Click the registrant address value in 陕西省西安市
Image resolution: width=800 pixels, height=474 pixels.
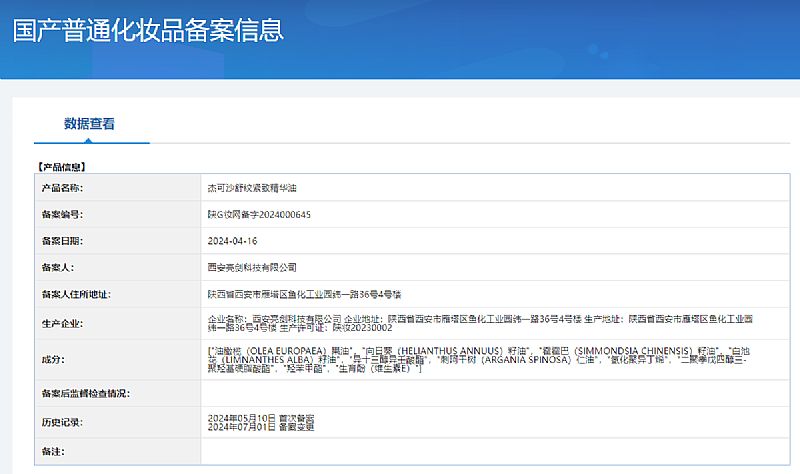tap(304, 294)
